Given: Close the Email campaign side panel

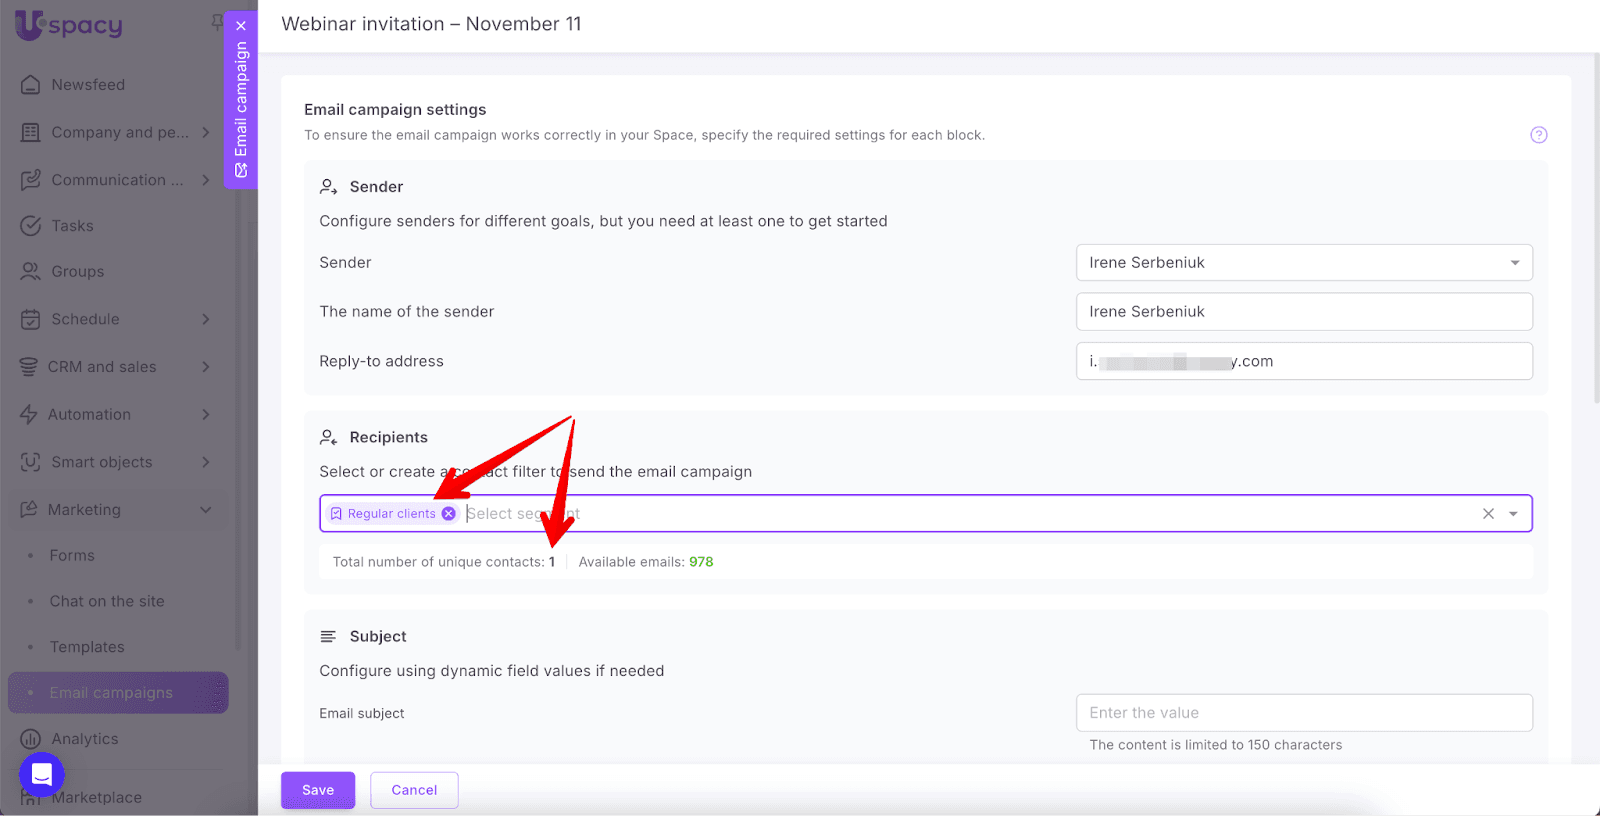Looking at the screenshot, I should 241,26.
